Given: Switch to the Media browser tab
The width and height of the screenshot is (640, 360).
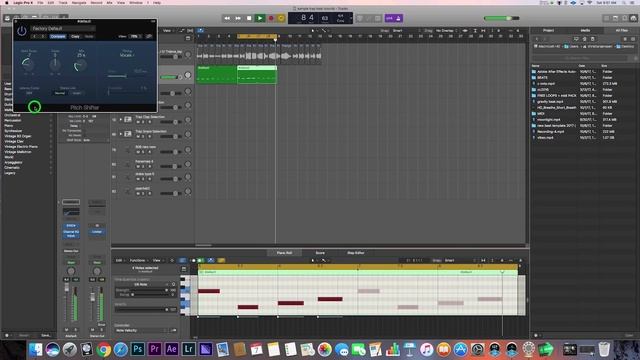Looking at the screenshot, I should [585, 31].
